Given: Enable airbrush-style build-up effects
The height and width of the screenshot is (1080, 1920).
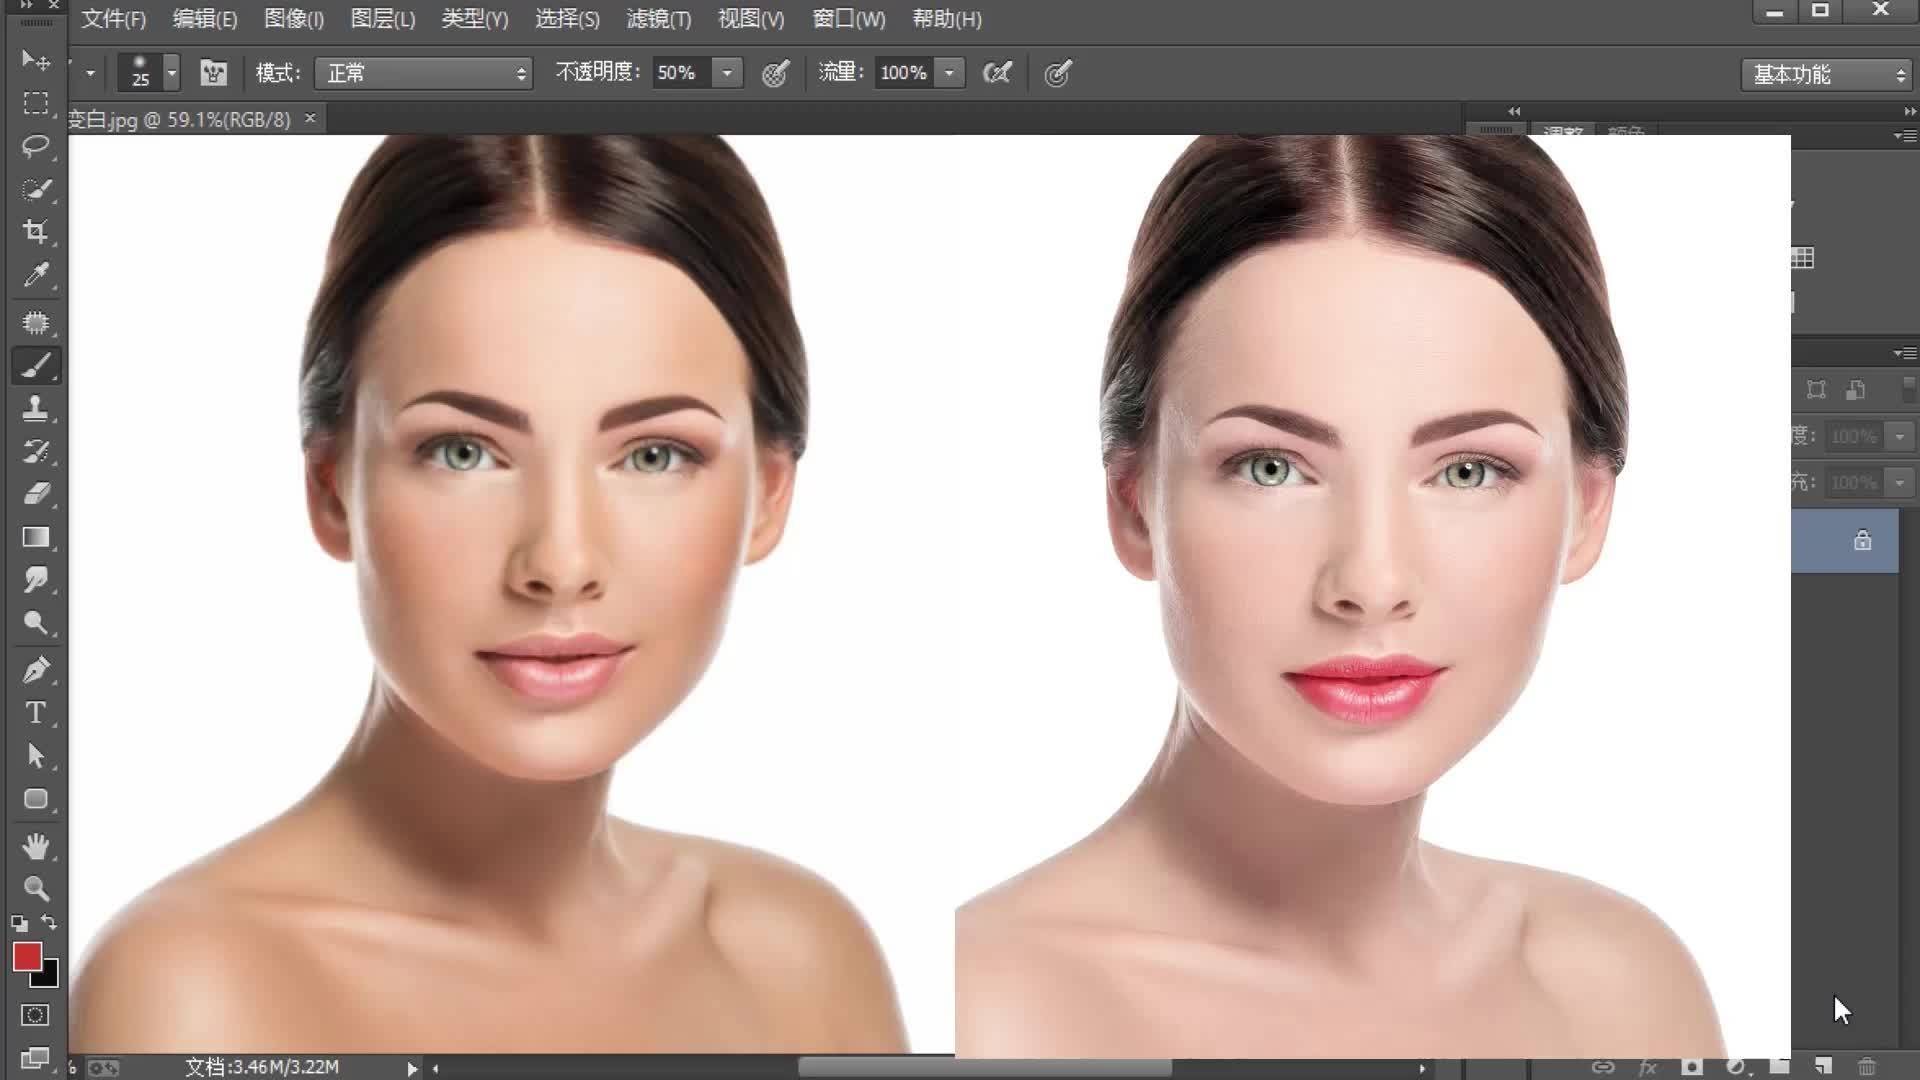Looking at the screenshot, I should [997, 73].
